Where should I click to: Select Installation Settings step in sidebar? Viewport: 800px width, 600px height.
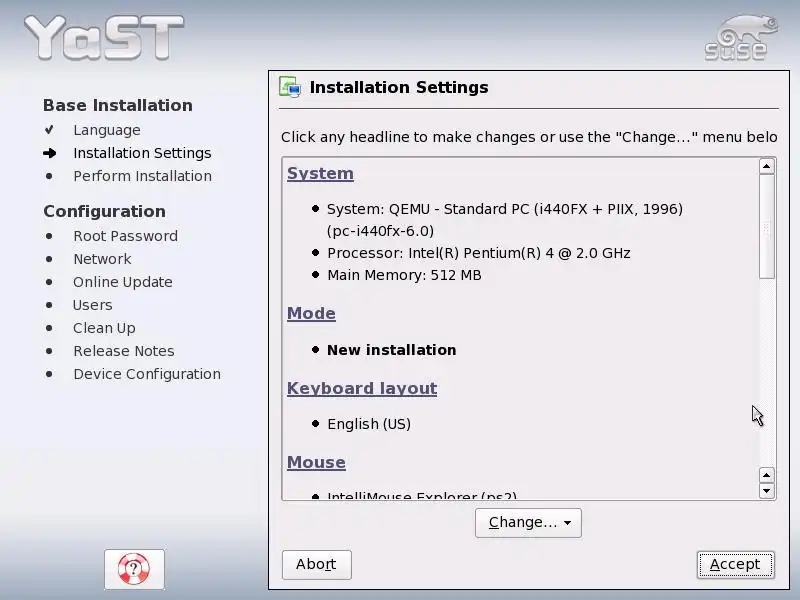pyautogui.click(x=142, y=153)
